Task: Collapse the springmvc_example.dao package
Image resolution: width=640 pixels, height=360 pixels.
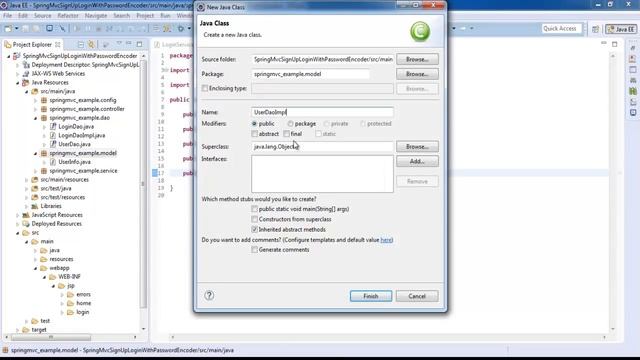Action: coord(36,118)
